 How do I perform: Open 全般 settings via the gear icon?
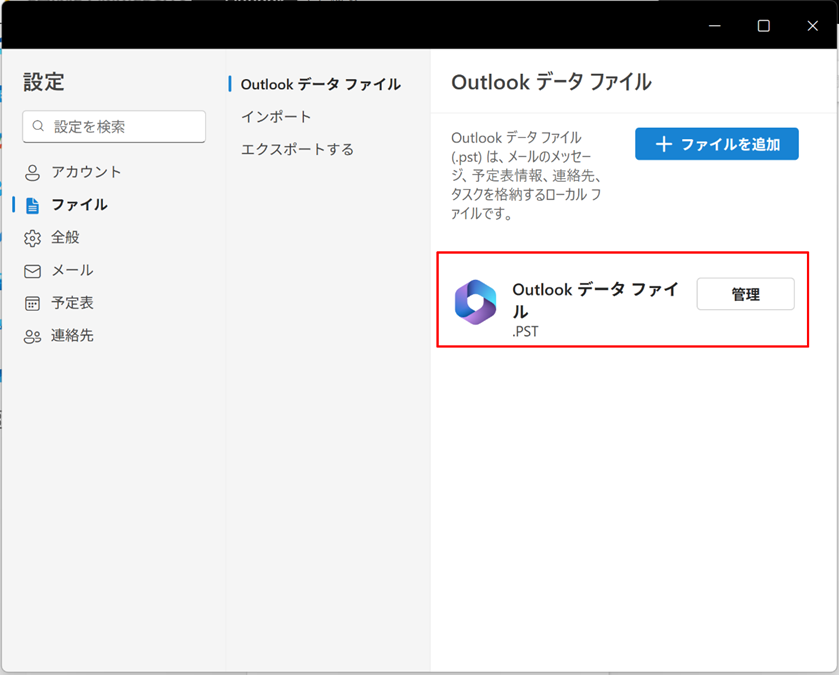point(33,238)
